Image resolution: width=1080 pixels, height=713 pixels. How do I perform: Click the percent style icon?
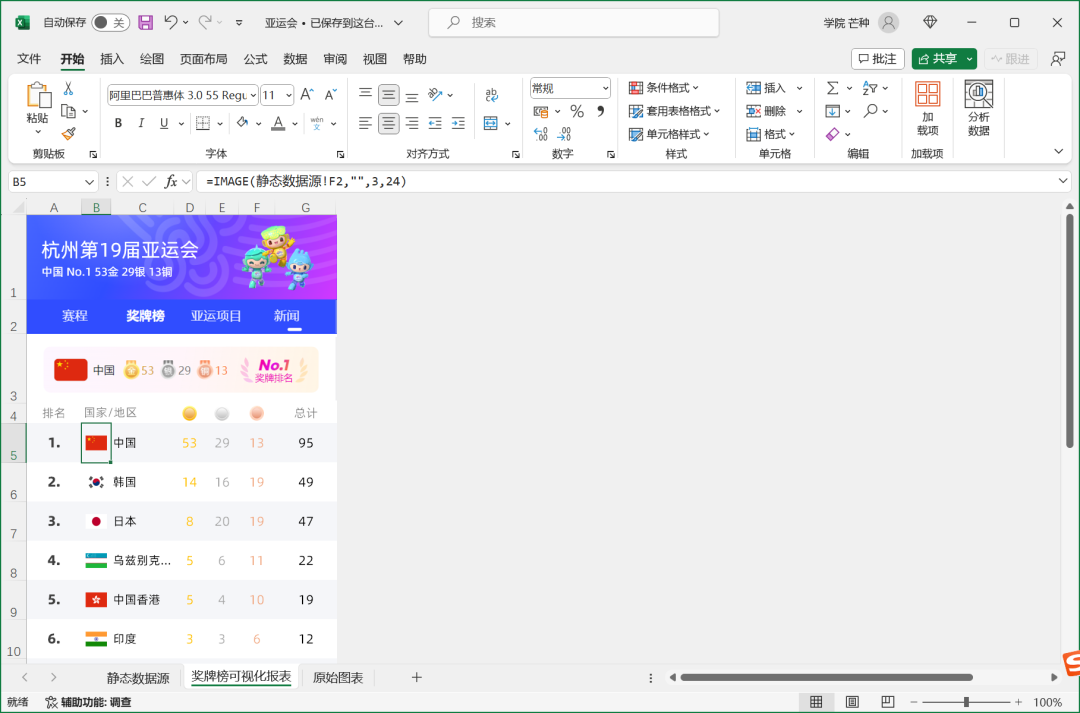577,111
